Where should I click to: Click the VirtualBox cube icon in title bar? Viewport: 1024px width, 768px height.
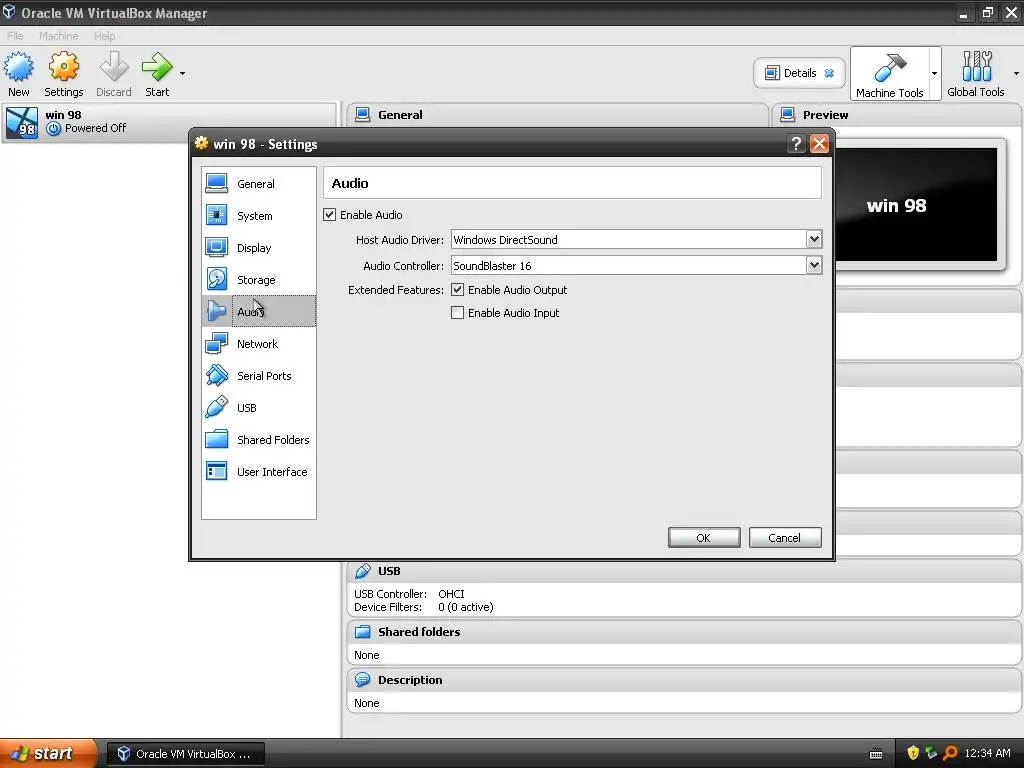[9, 12]
